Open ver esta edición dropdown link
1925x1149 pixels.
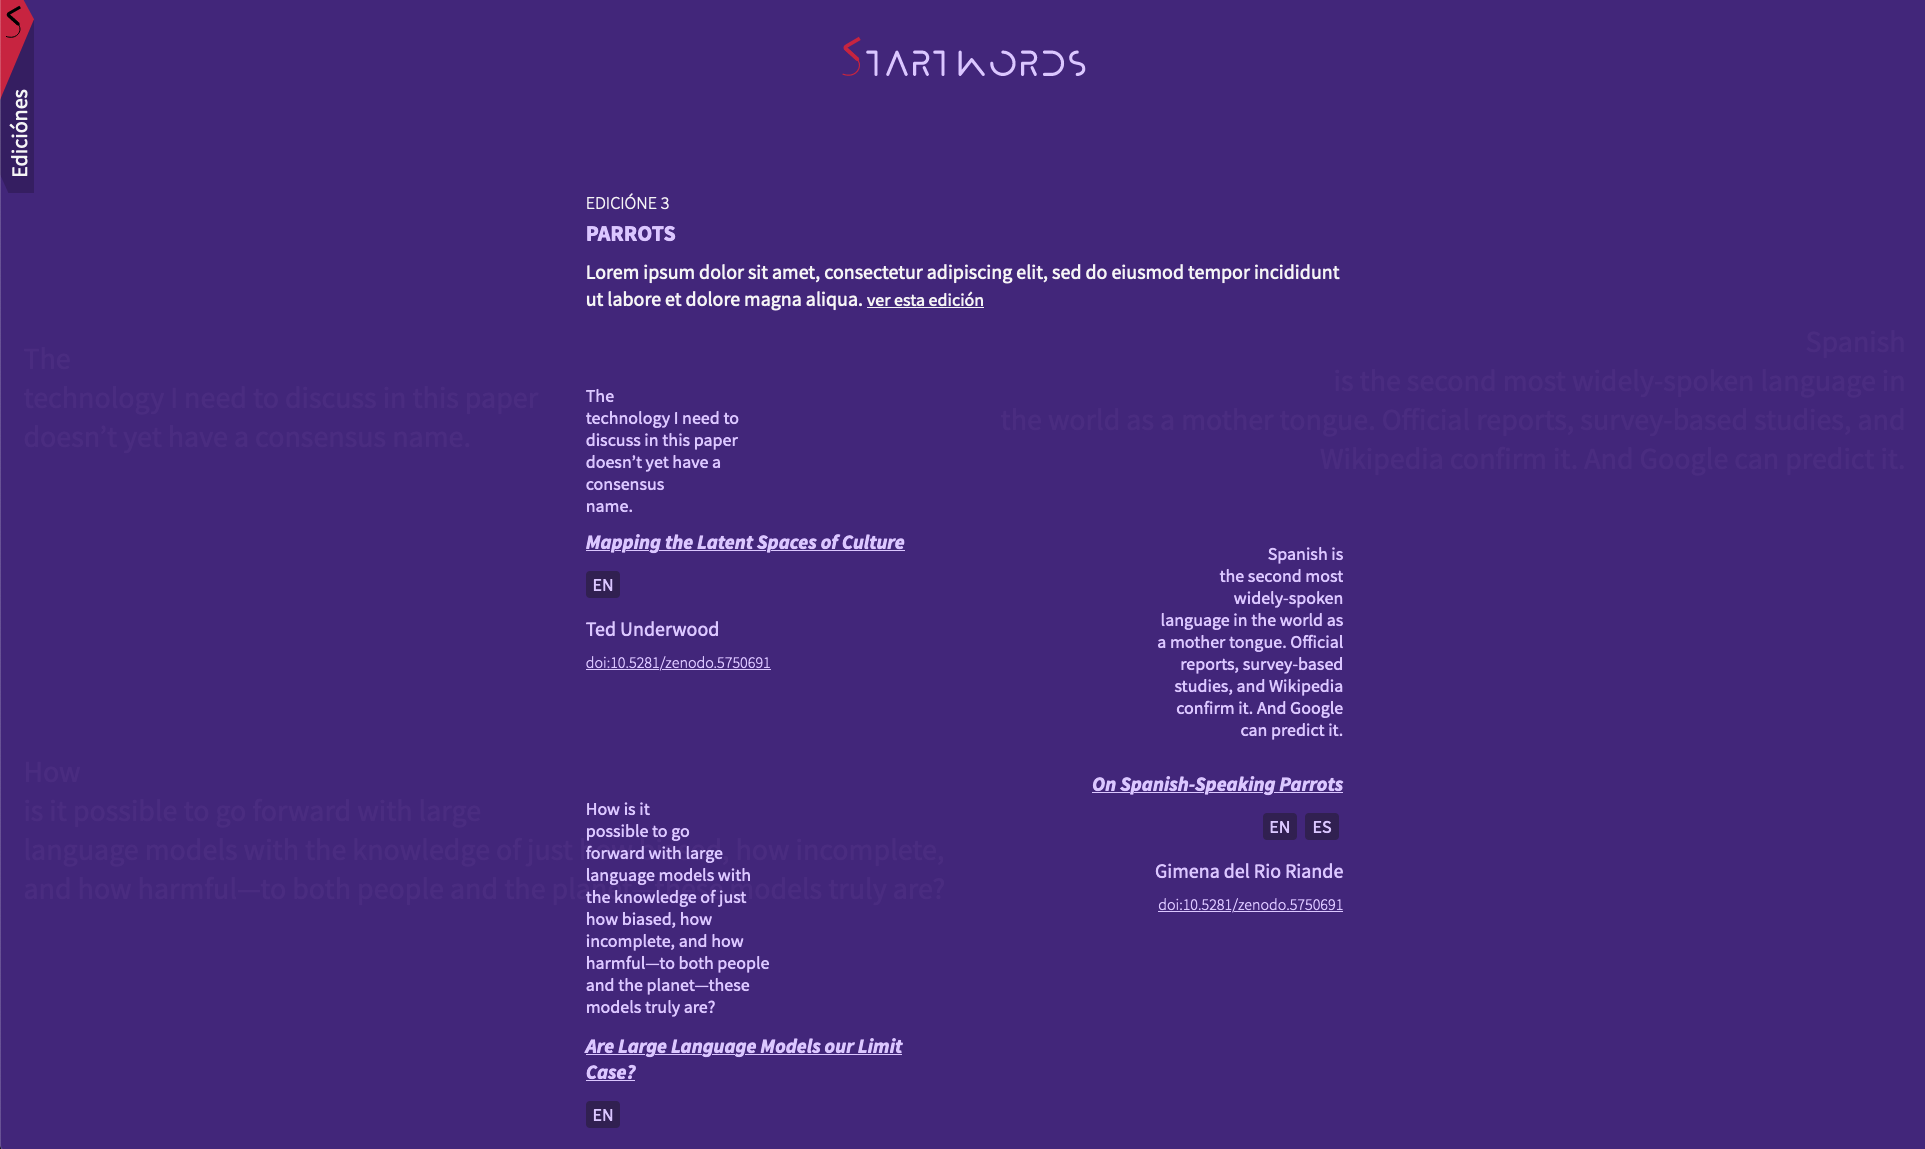click(924, 298)
